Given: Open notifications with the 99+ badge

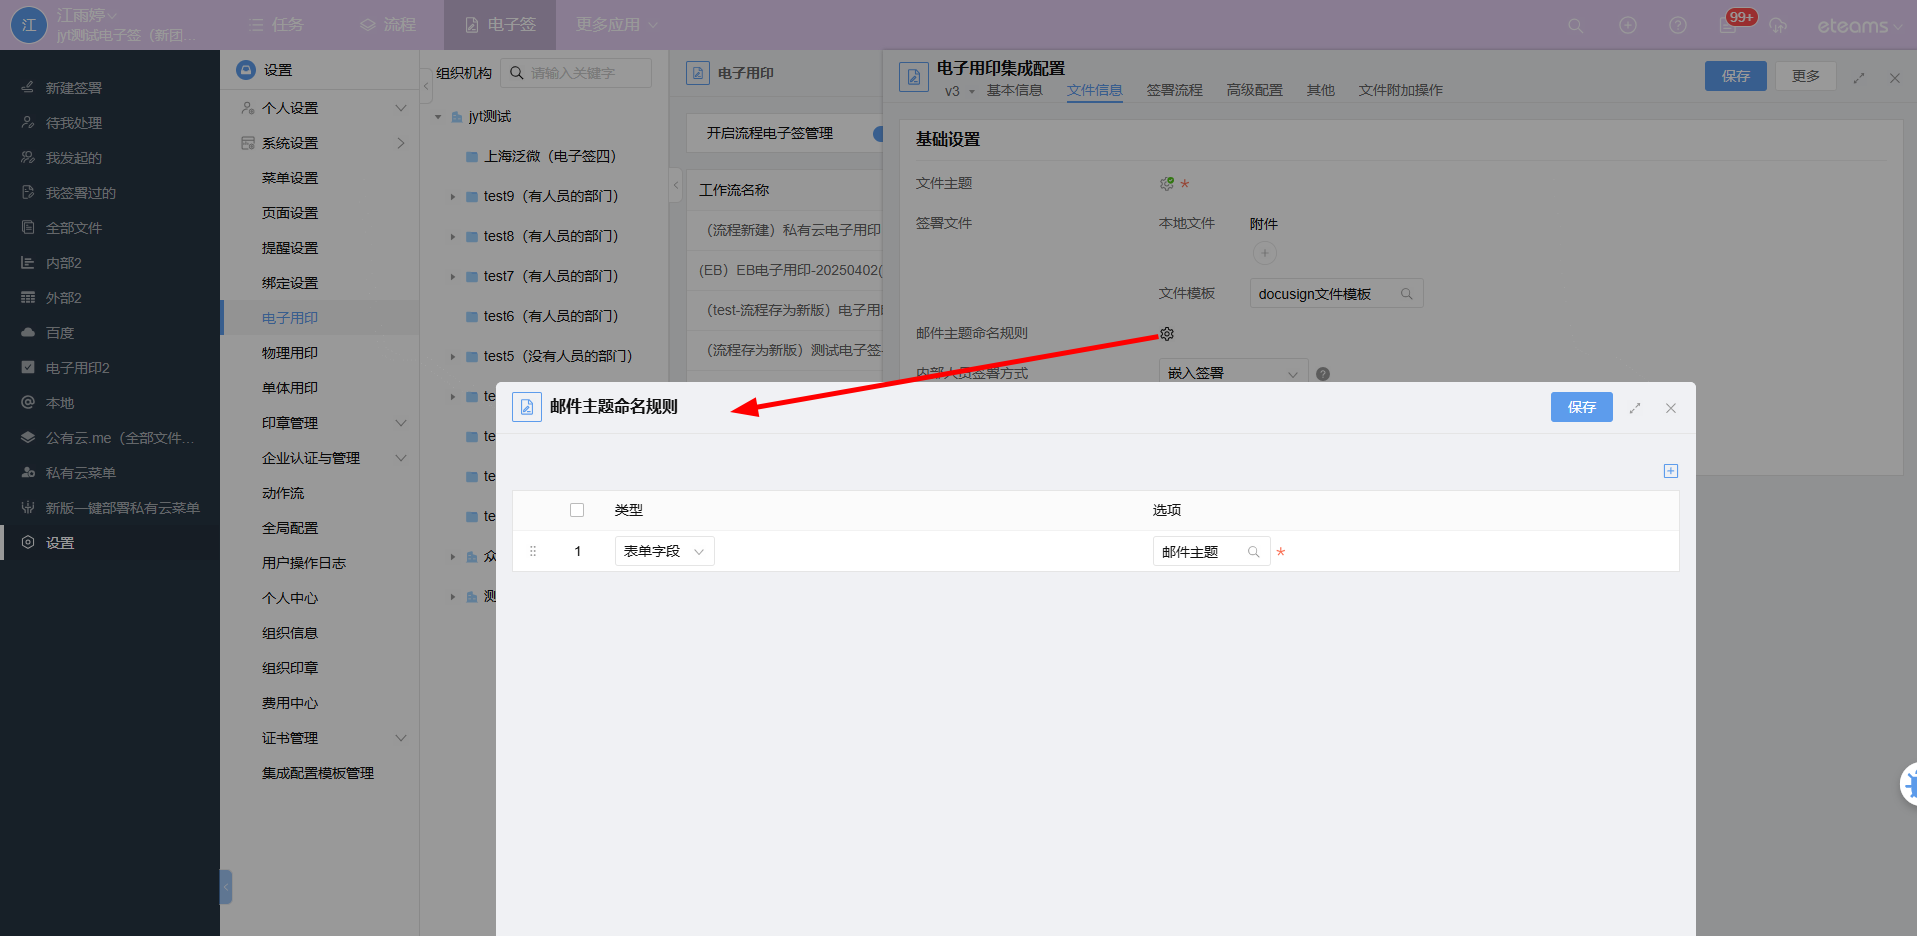Looking at the screenshot, I should pyautogui.click(x=1729, y=25).
